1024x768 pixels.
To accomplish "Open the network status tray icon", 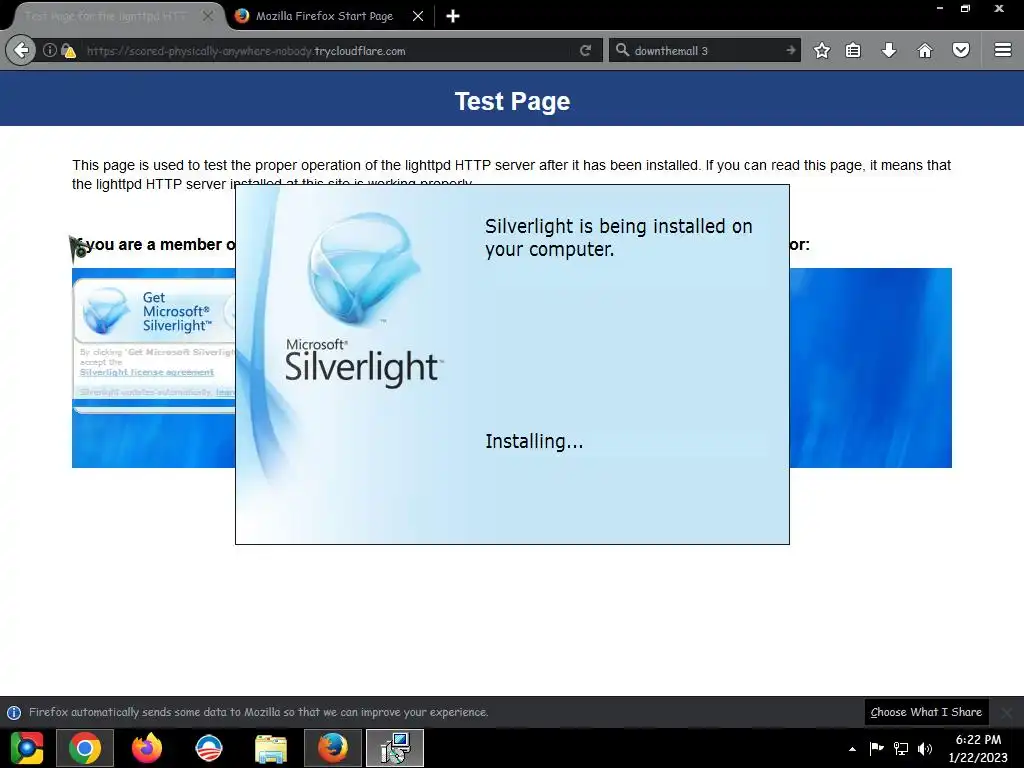I will coord(901,748).
